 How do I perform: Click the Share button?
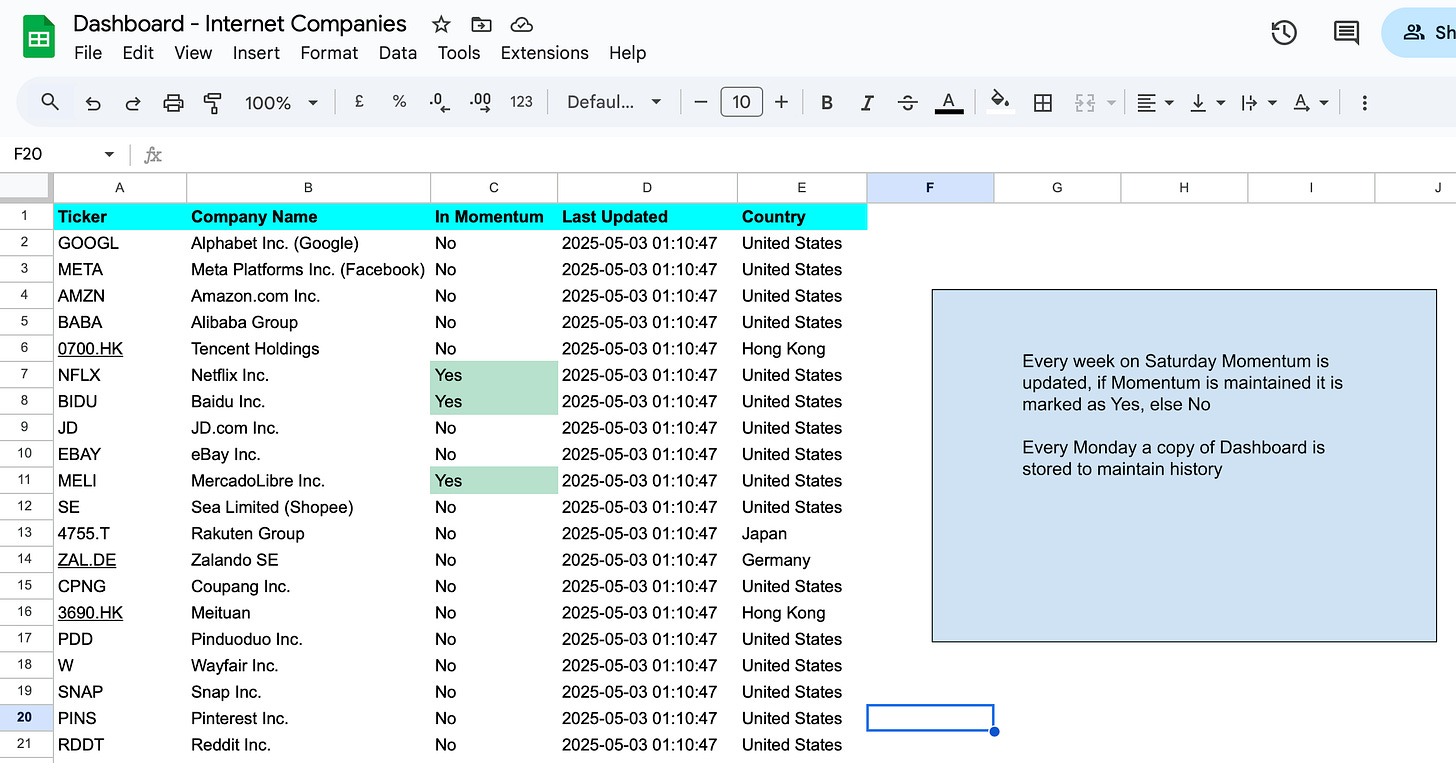[1419, 32]
